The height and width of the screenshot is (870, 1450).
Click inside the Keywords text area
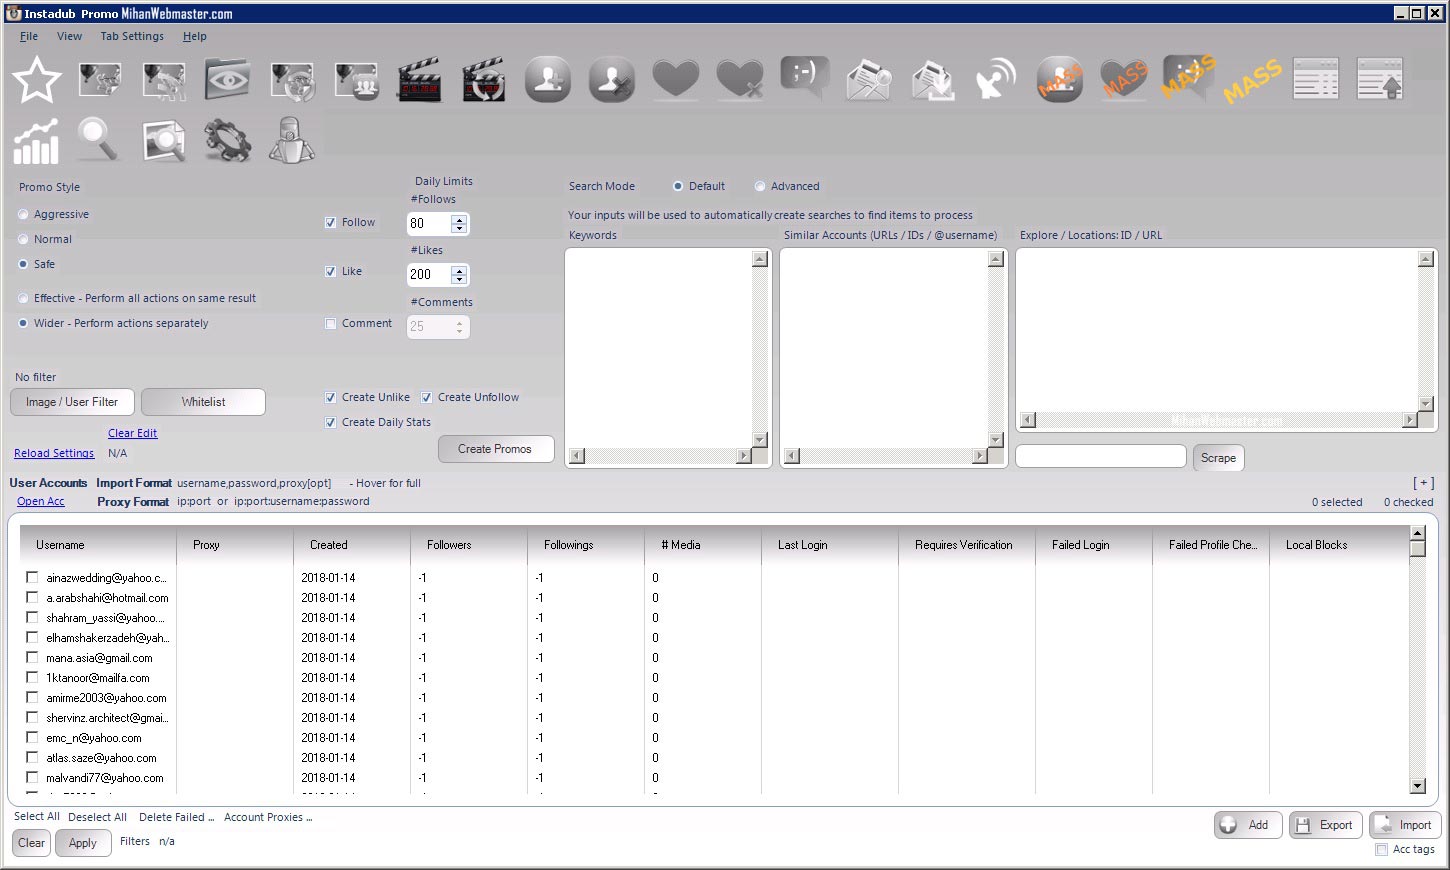coord(658,348)
